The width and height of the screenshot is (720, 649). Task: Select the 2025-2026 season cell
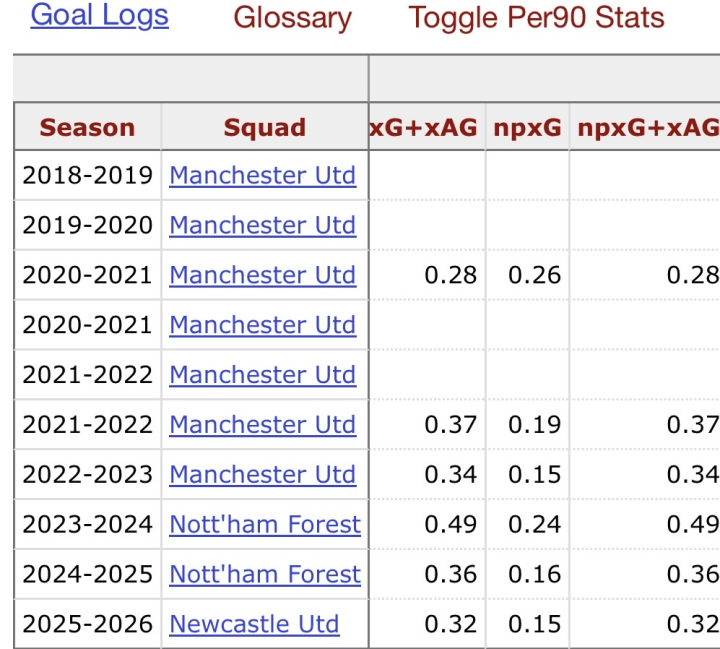[87, 624]
